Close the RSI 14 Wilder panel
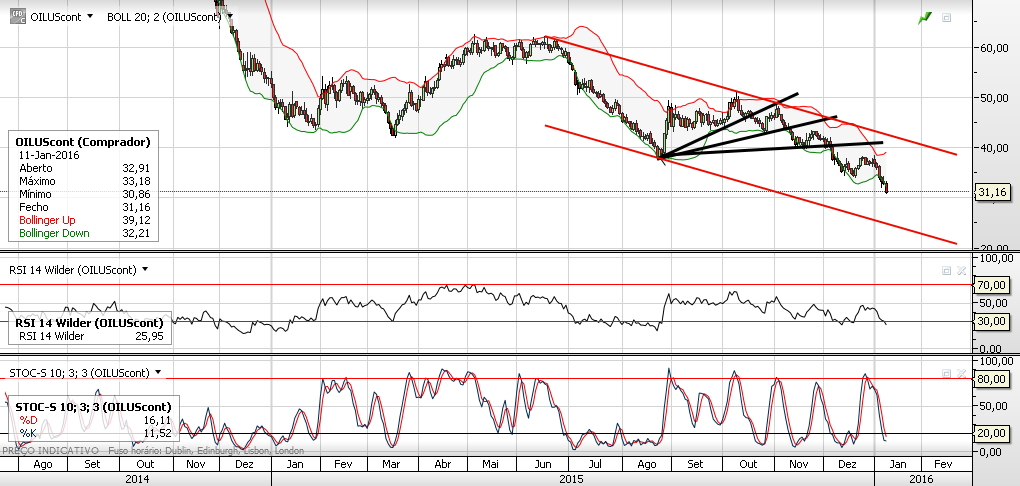This screenshot has width=1020, height=486. 961,270
